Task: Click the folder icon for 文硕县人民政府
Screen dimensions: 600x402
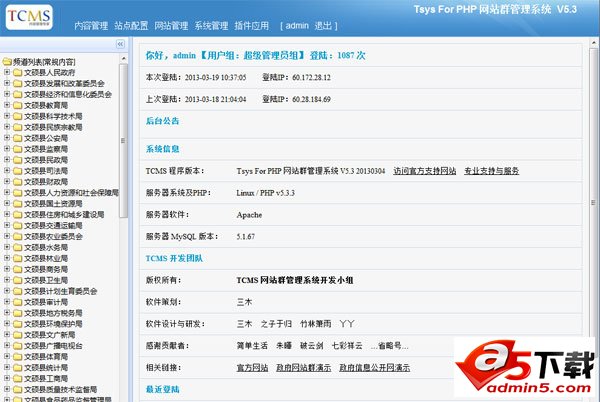Action: (x=18, y=73)
